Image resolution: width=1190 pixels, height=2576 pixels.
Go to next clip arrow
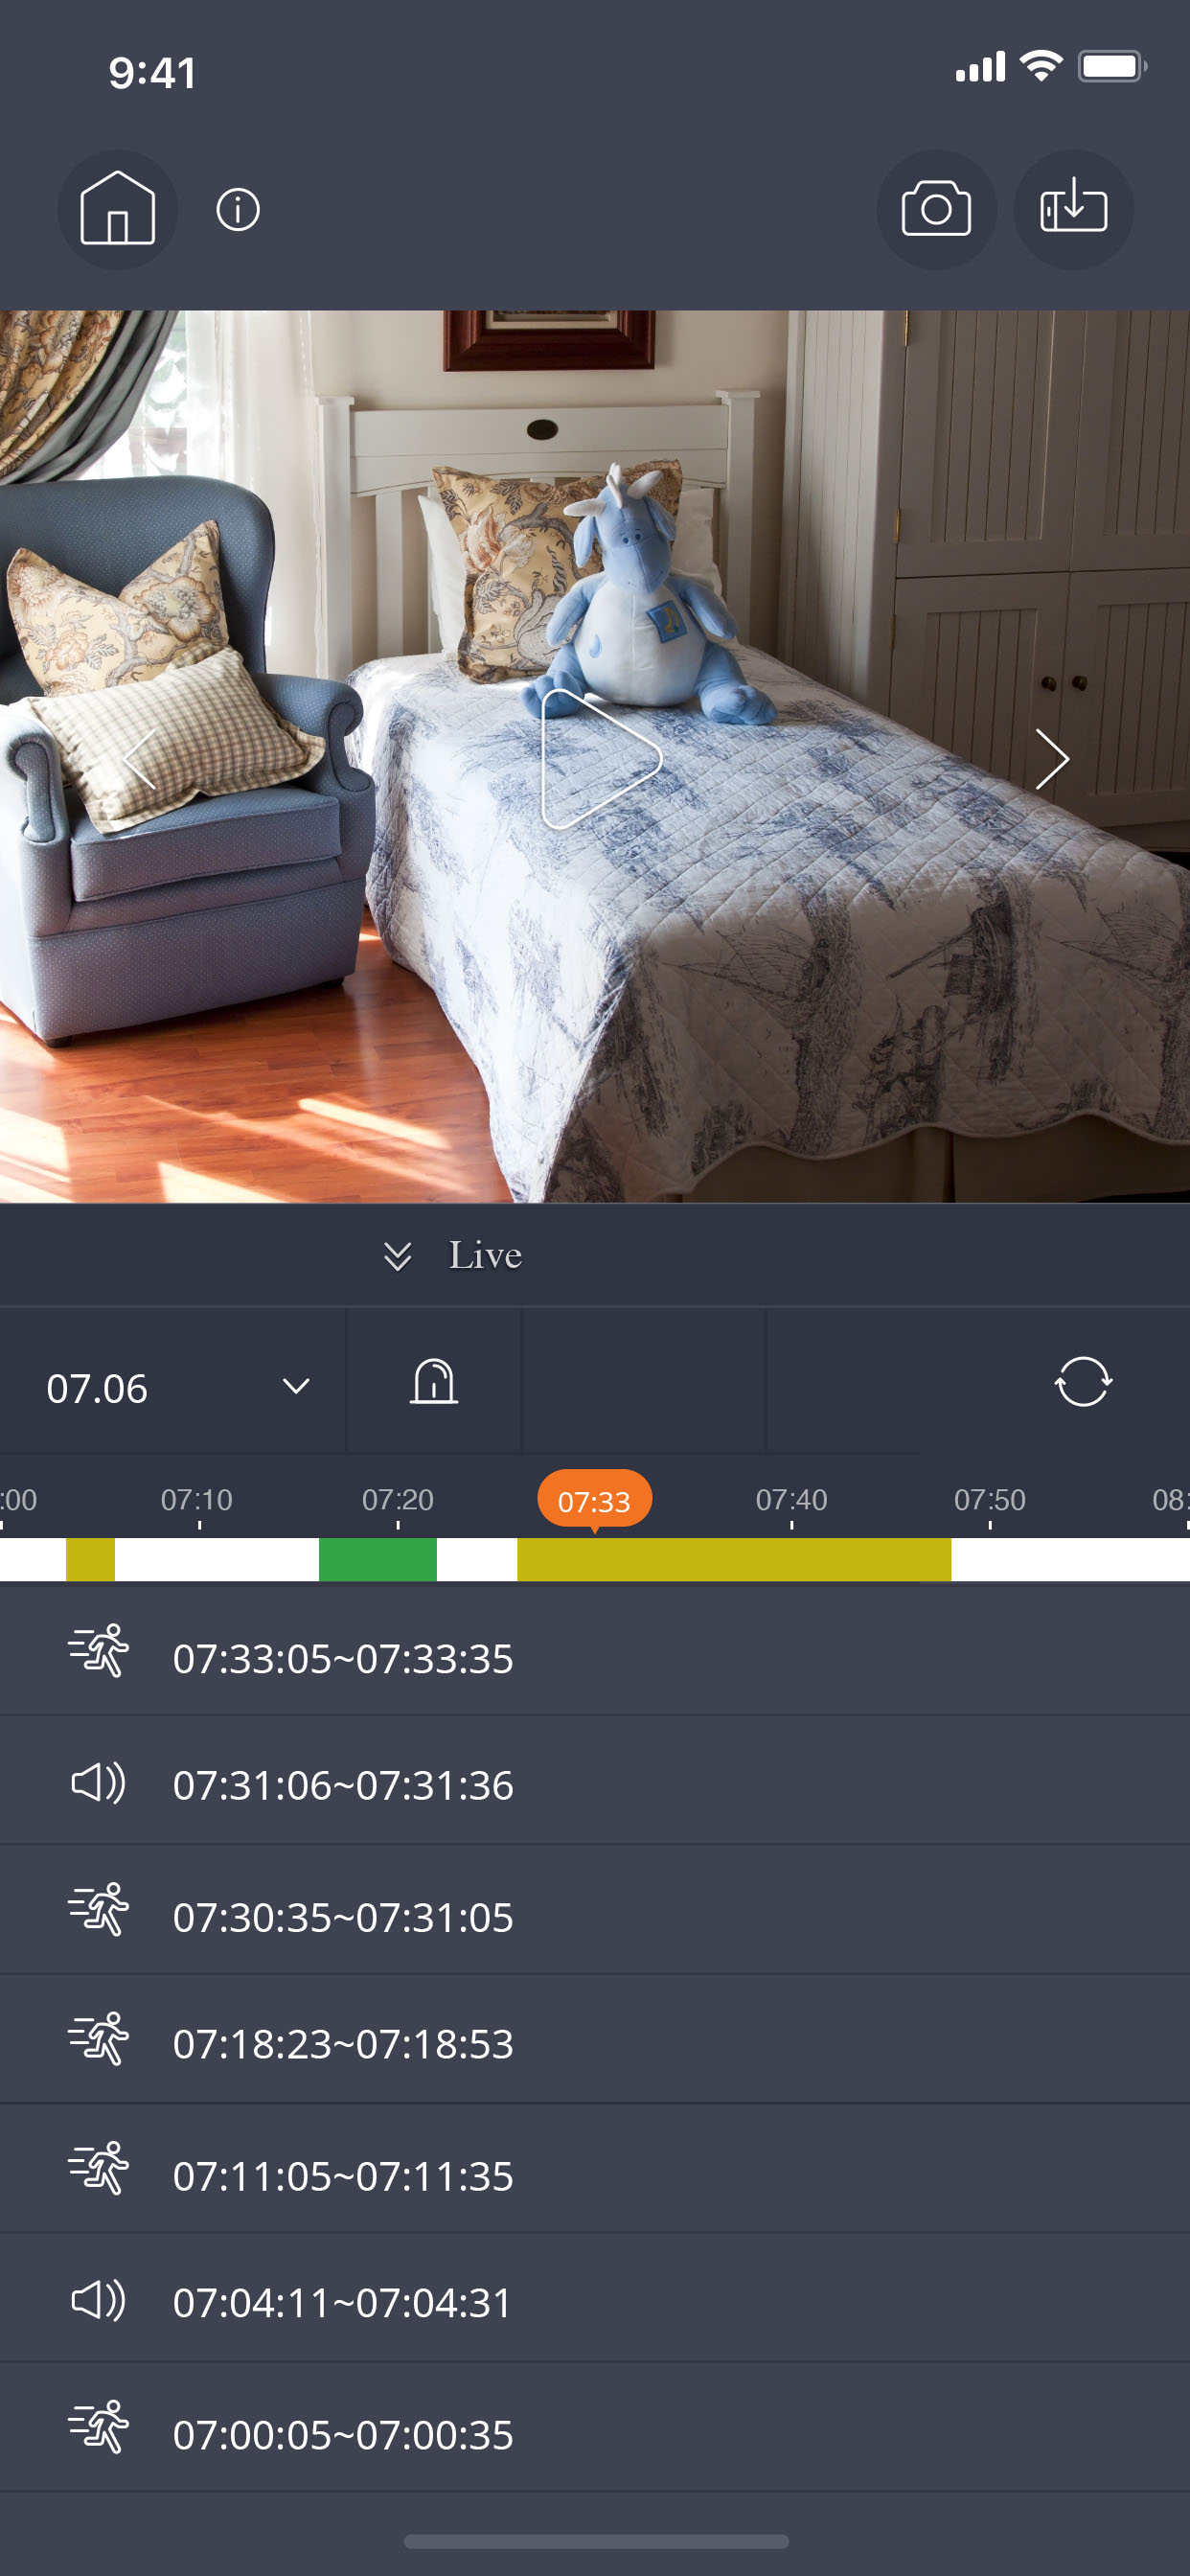tap(1052, 759)
